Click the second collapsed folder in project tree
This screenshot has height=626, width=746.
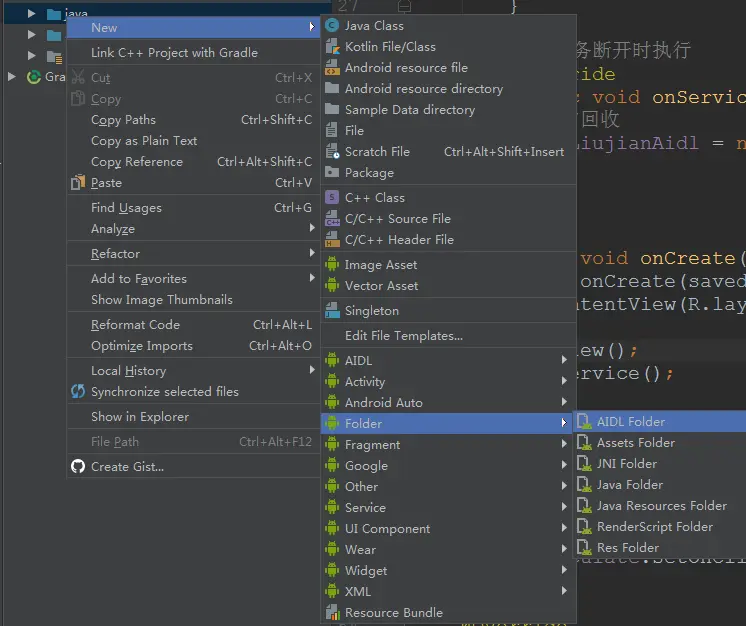coord(53,36)
